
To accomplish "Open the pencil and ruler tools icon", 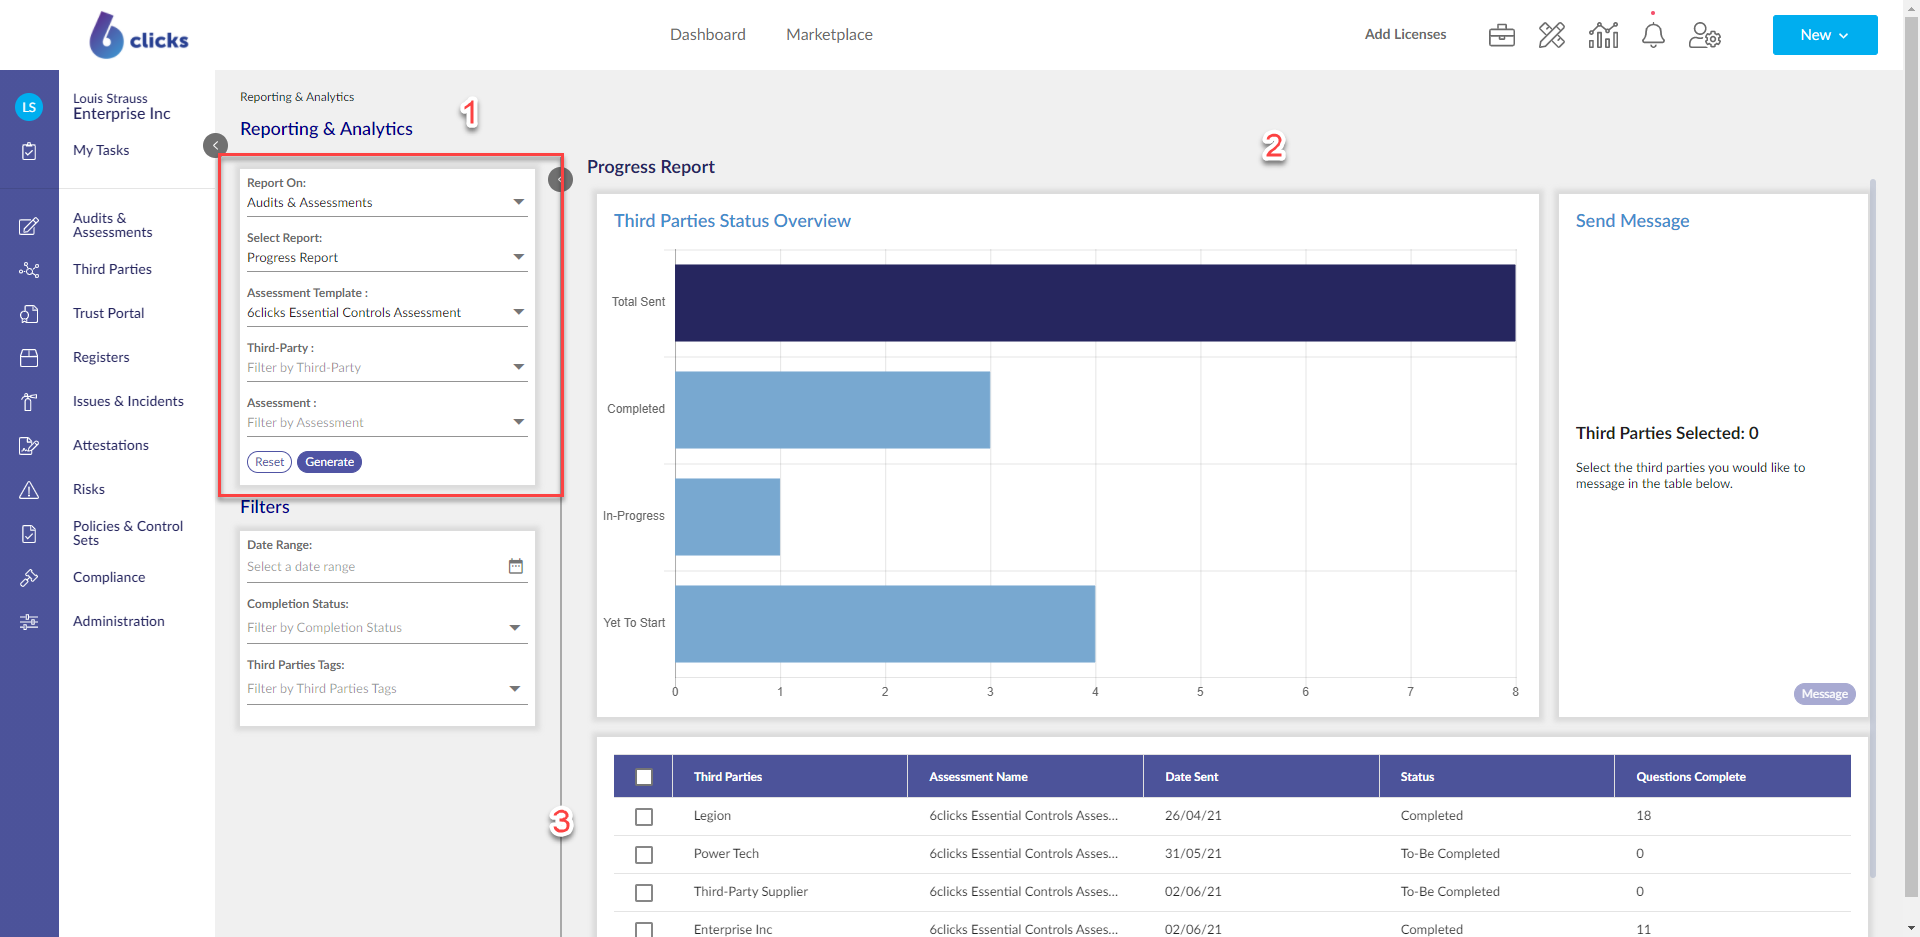I will 1552,35.
